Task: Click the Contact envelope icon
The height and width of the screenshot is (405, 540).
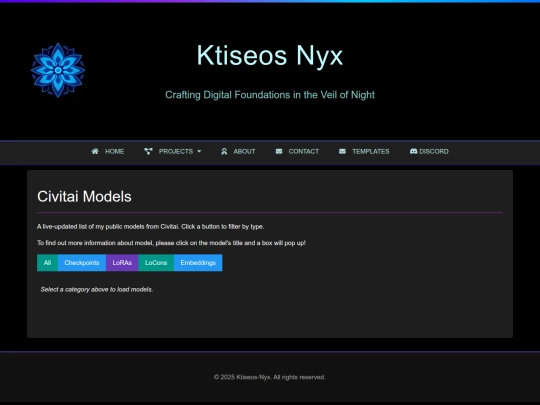Action: coord(279,151)
